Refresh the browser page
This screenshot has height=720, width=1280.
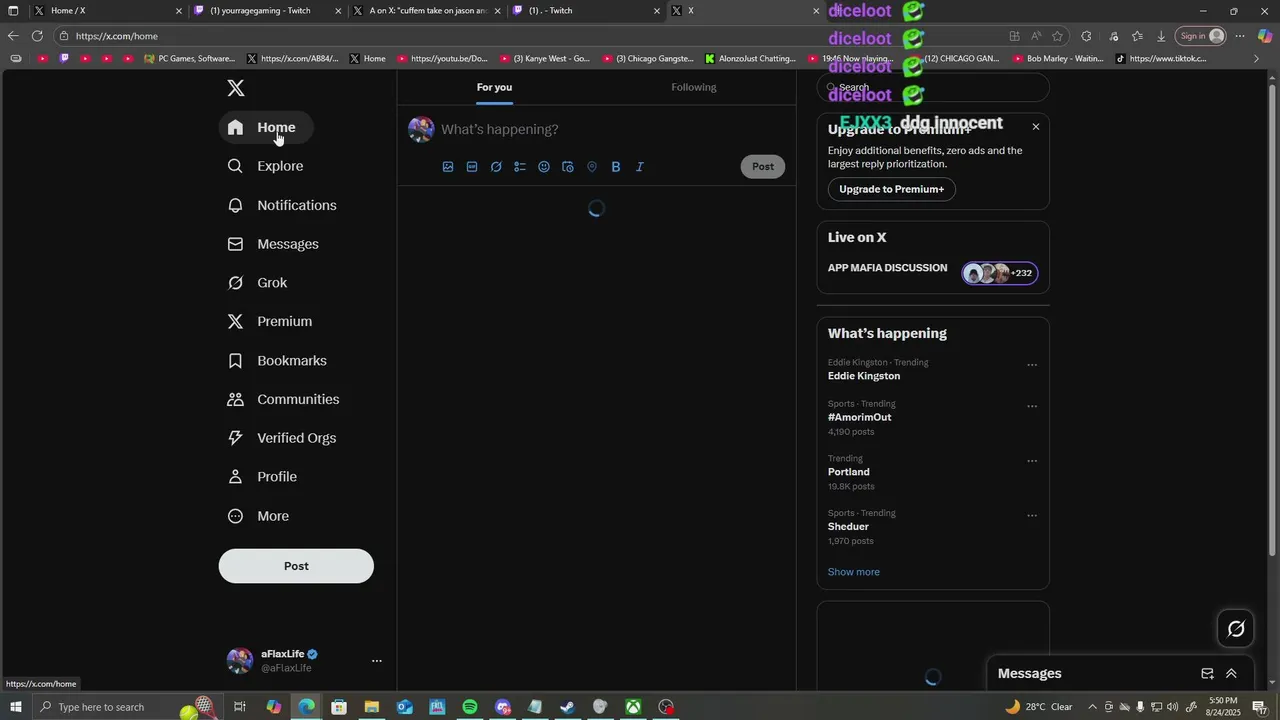tap(37, 36)
